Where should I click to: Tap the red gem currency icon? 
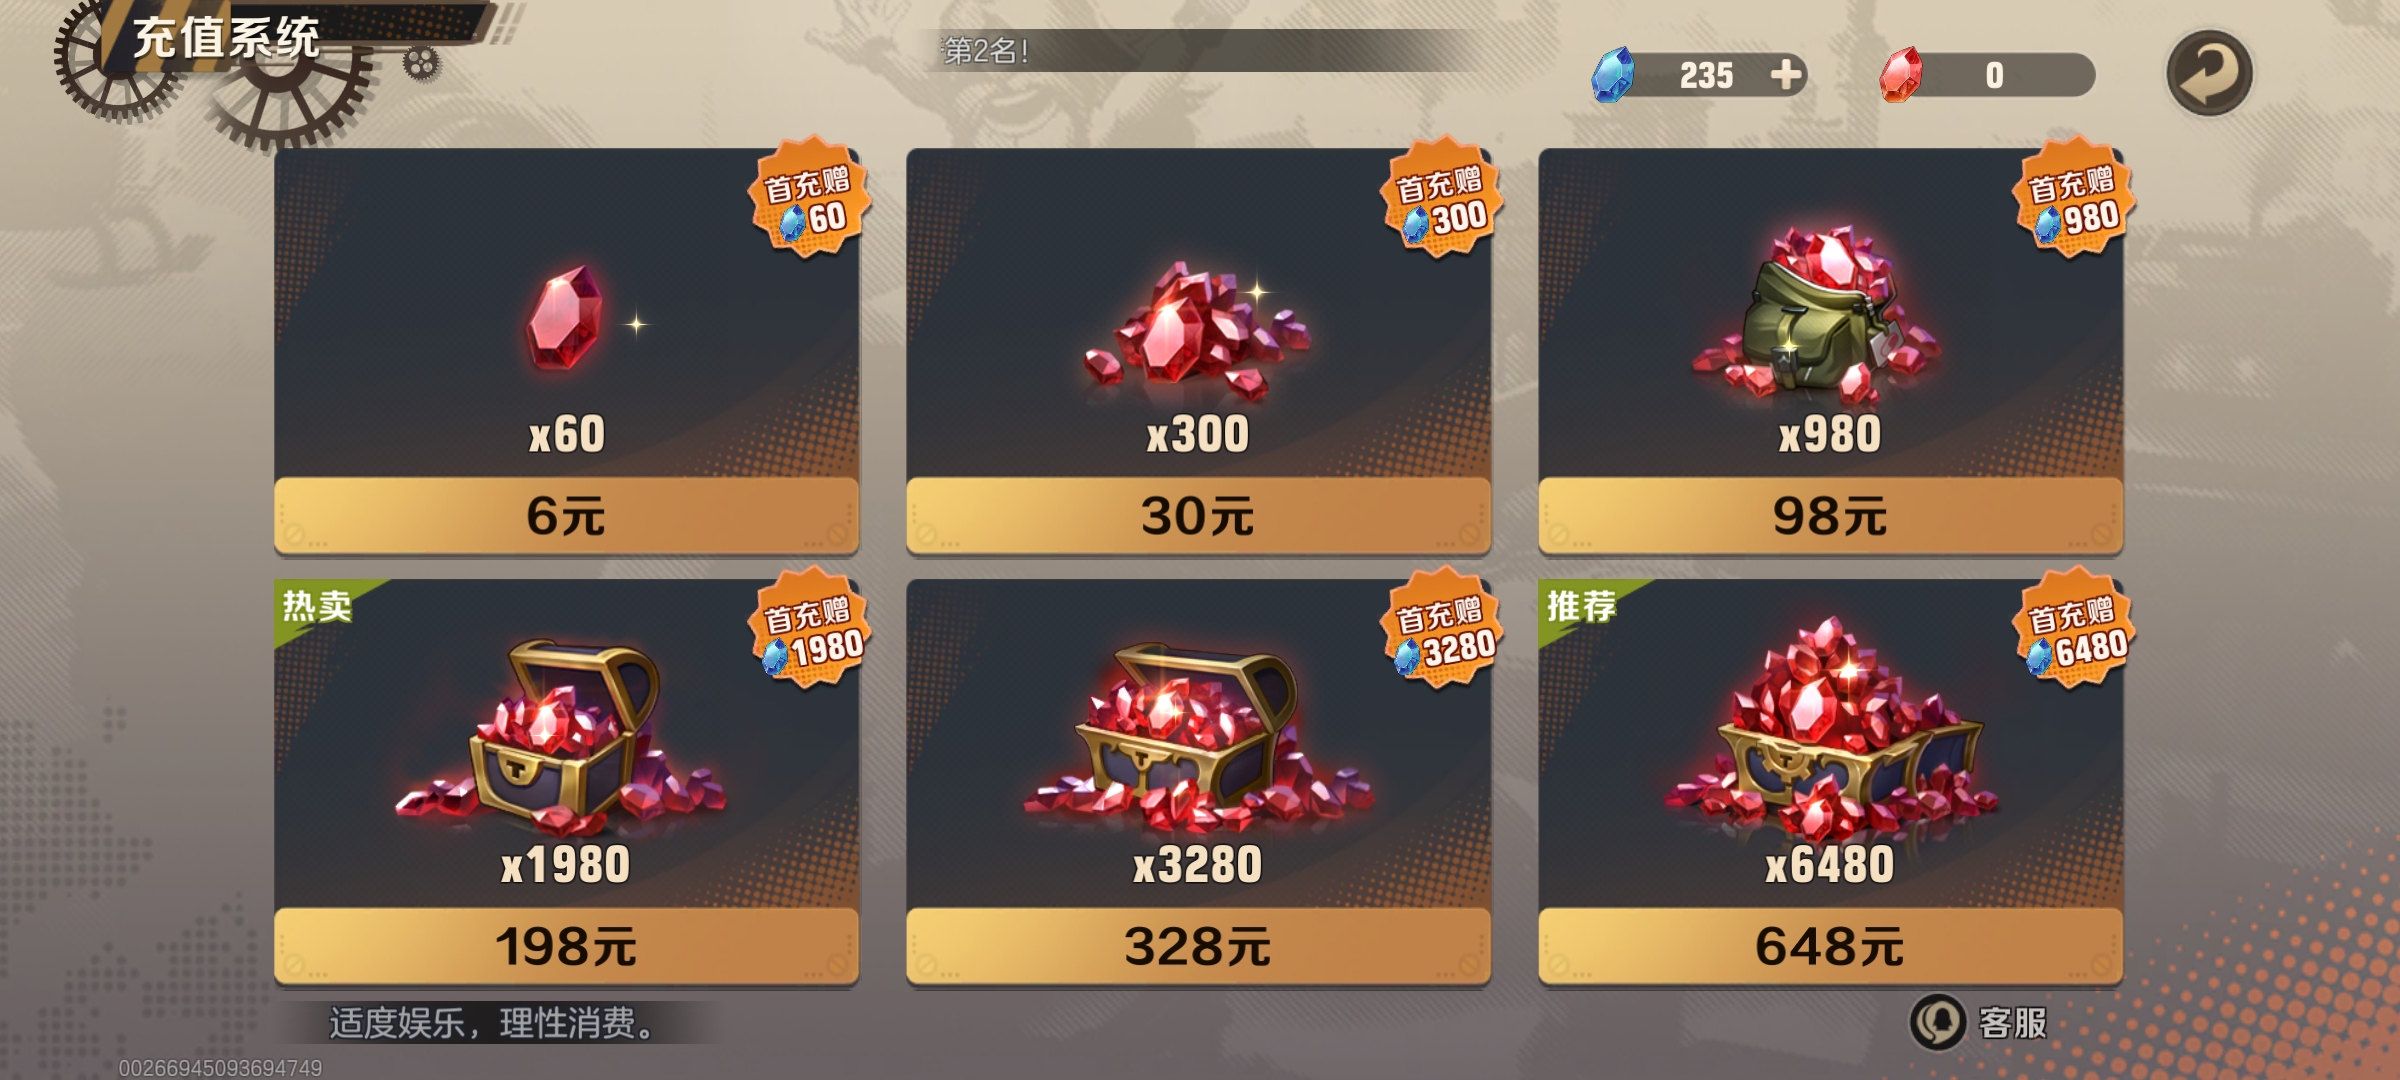point(1900,75)
